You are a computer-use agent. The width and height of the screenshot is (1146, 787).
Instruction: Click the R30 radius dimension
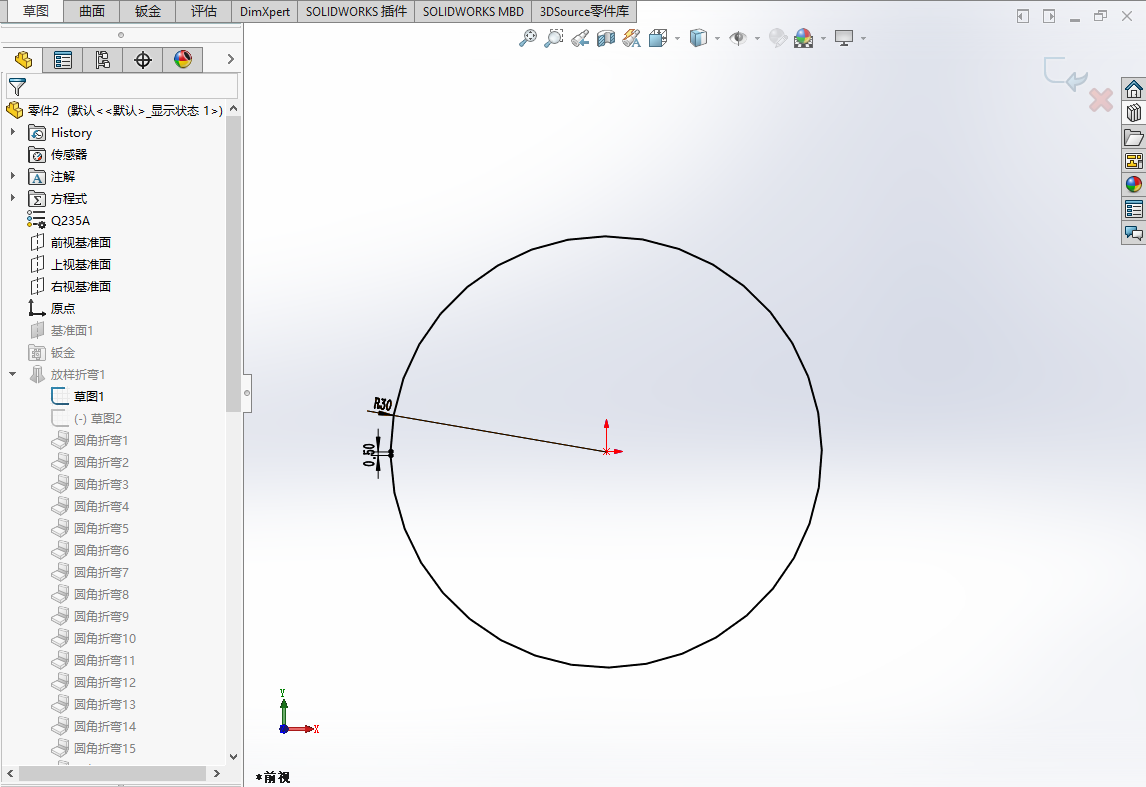(383, 405)
